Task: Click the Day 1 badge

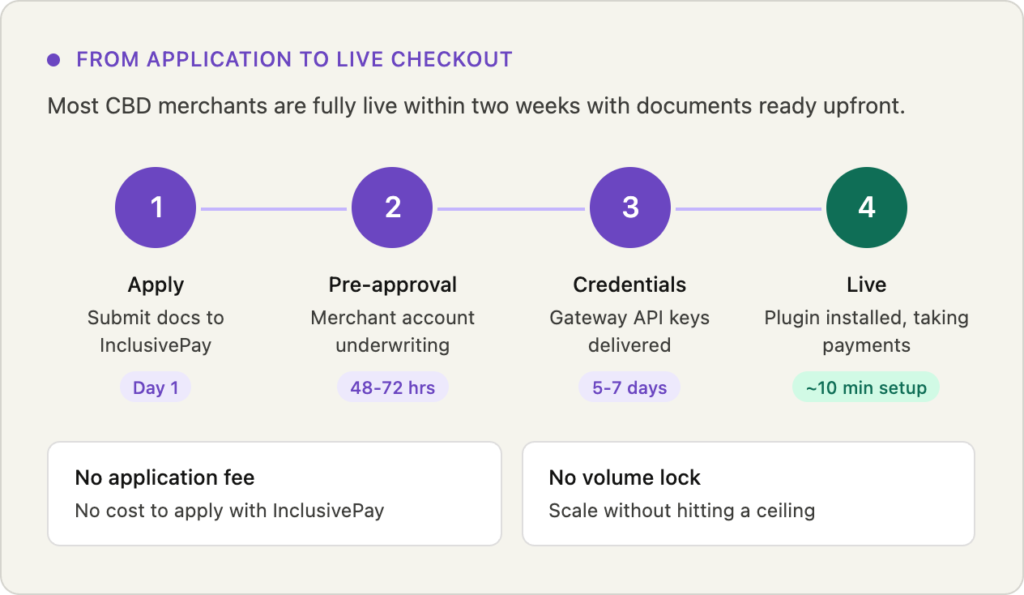Action: [155, 387]
